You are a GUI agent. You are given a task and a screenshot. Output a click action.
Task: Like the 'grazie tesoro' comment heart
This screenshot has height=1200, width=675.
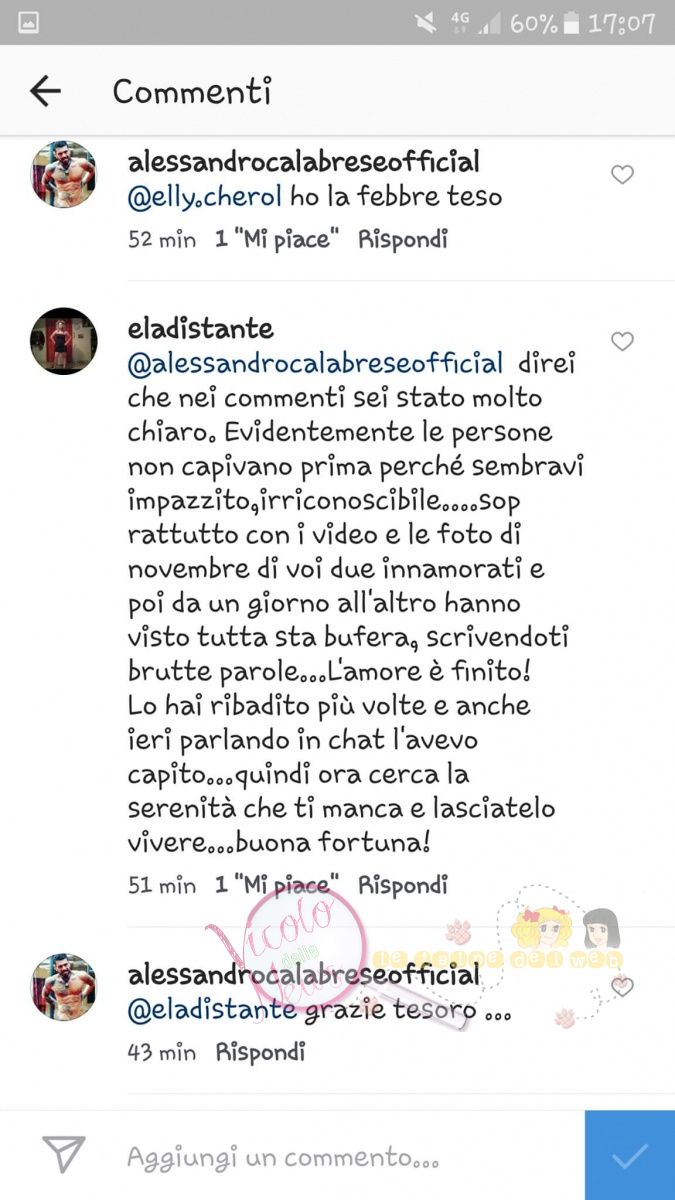tap(622, 987)
